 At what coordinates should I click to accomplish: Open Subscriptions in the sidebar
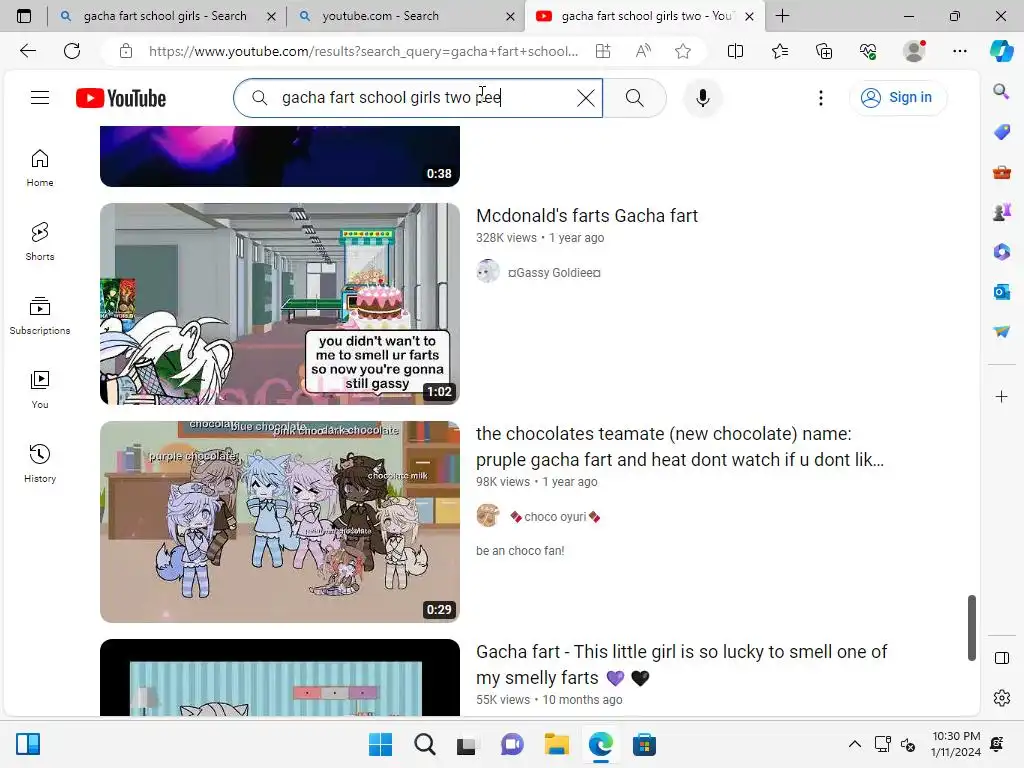click(x=40, y=316)
